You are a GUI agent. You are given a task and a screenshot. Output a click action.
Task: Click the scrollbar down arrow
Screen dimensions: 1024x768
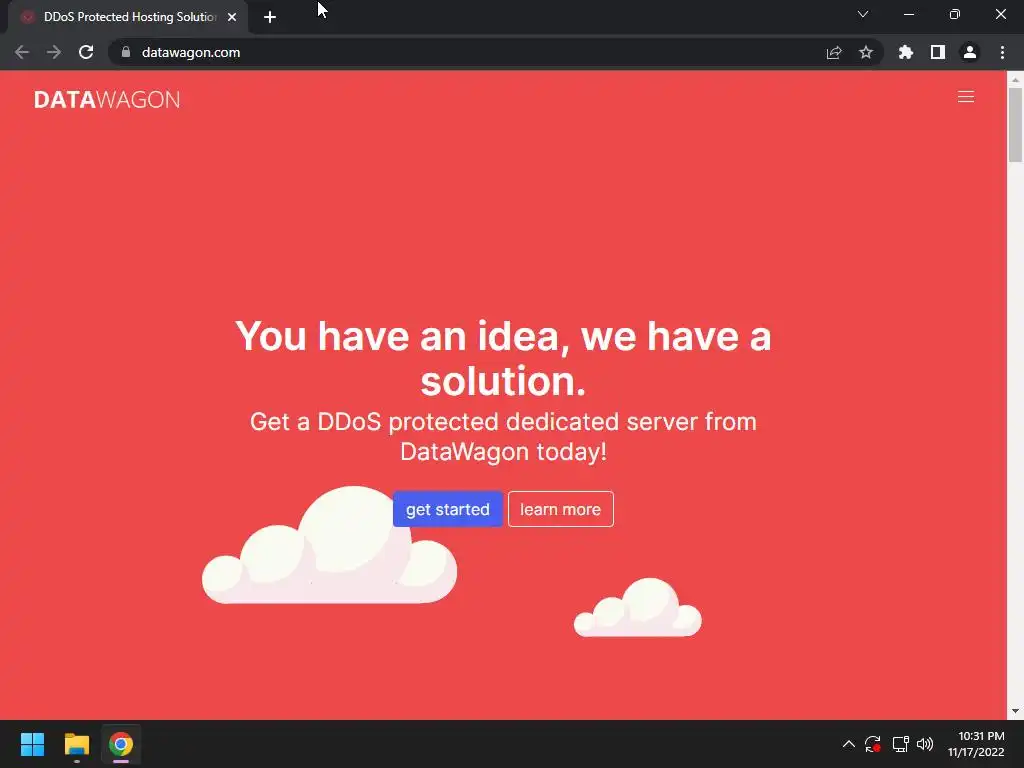point(1015,711)
